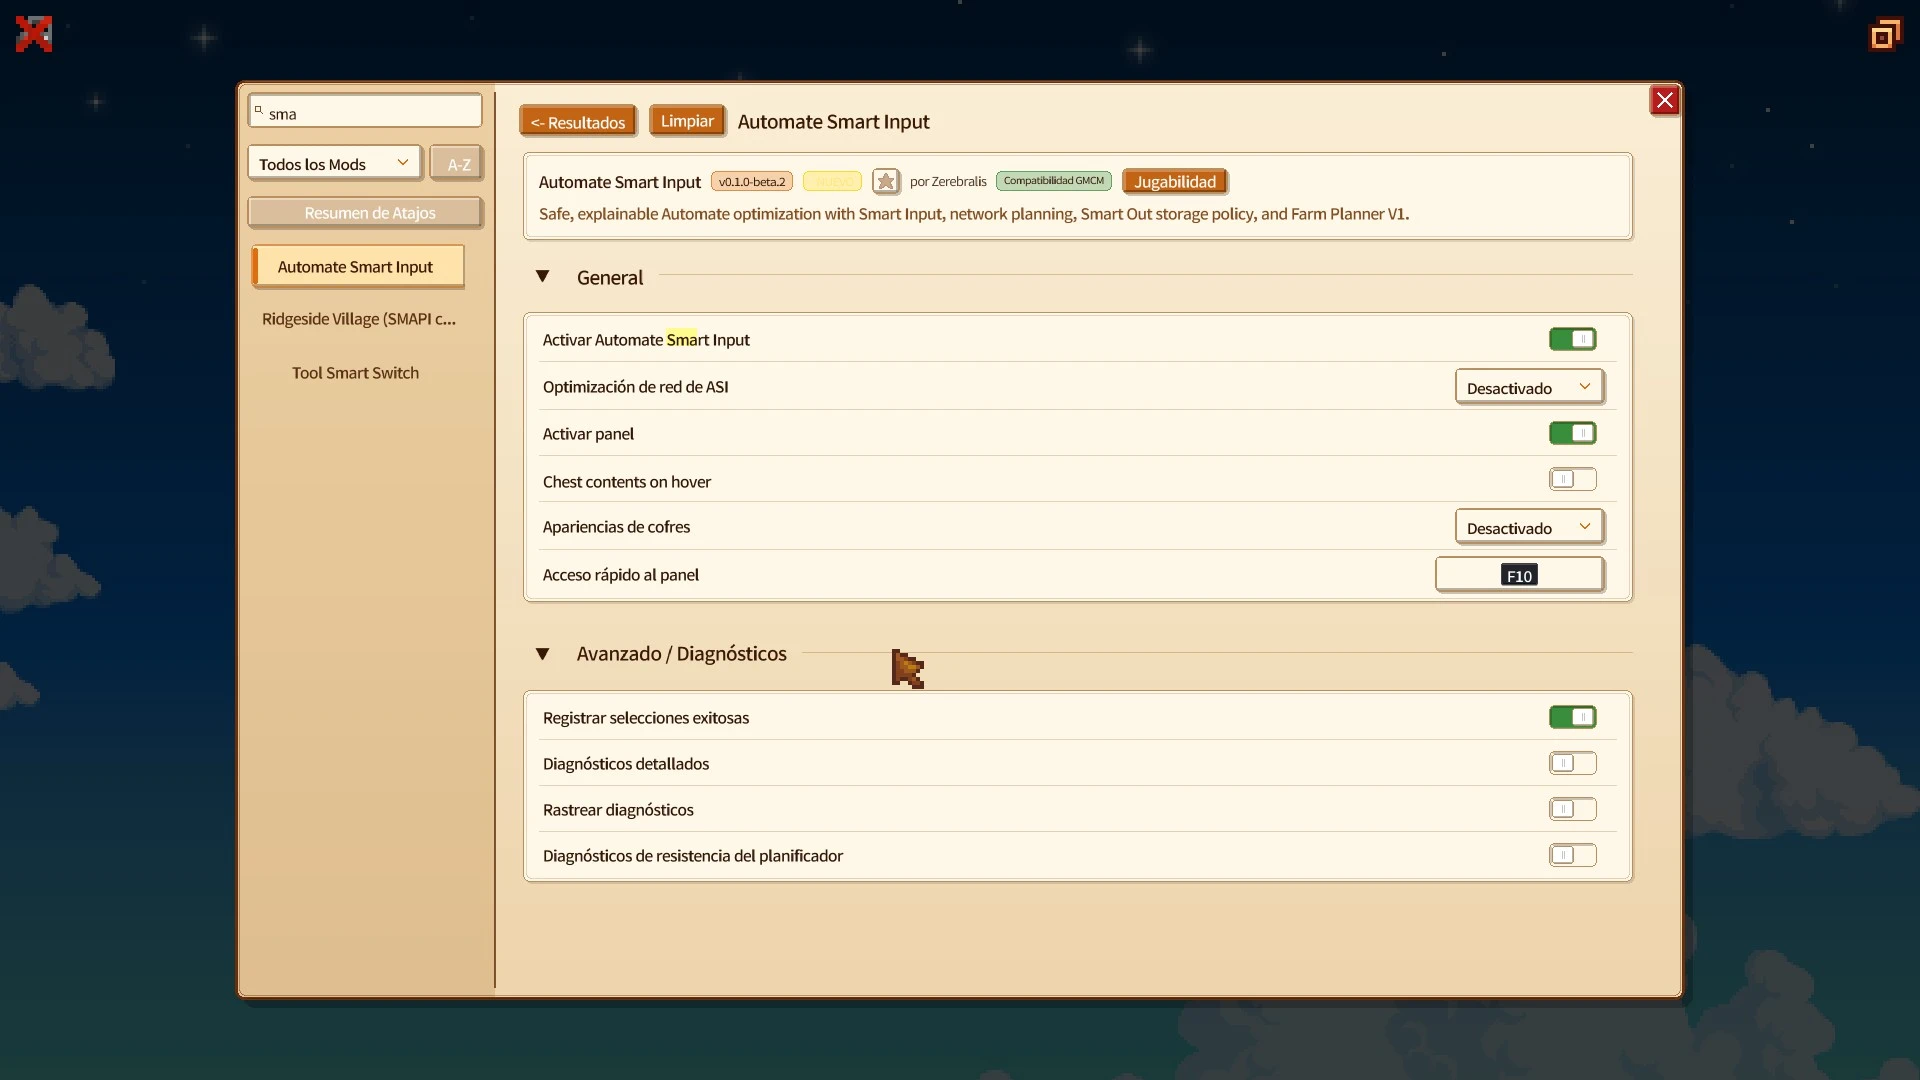
Task: Select Tool Smart Switch mod entry
Action: 356,373
